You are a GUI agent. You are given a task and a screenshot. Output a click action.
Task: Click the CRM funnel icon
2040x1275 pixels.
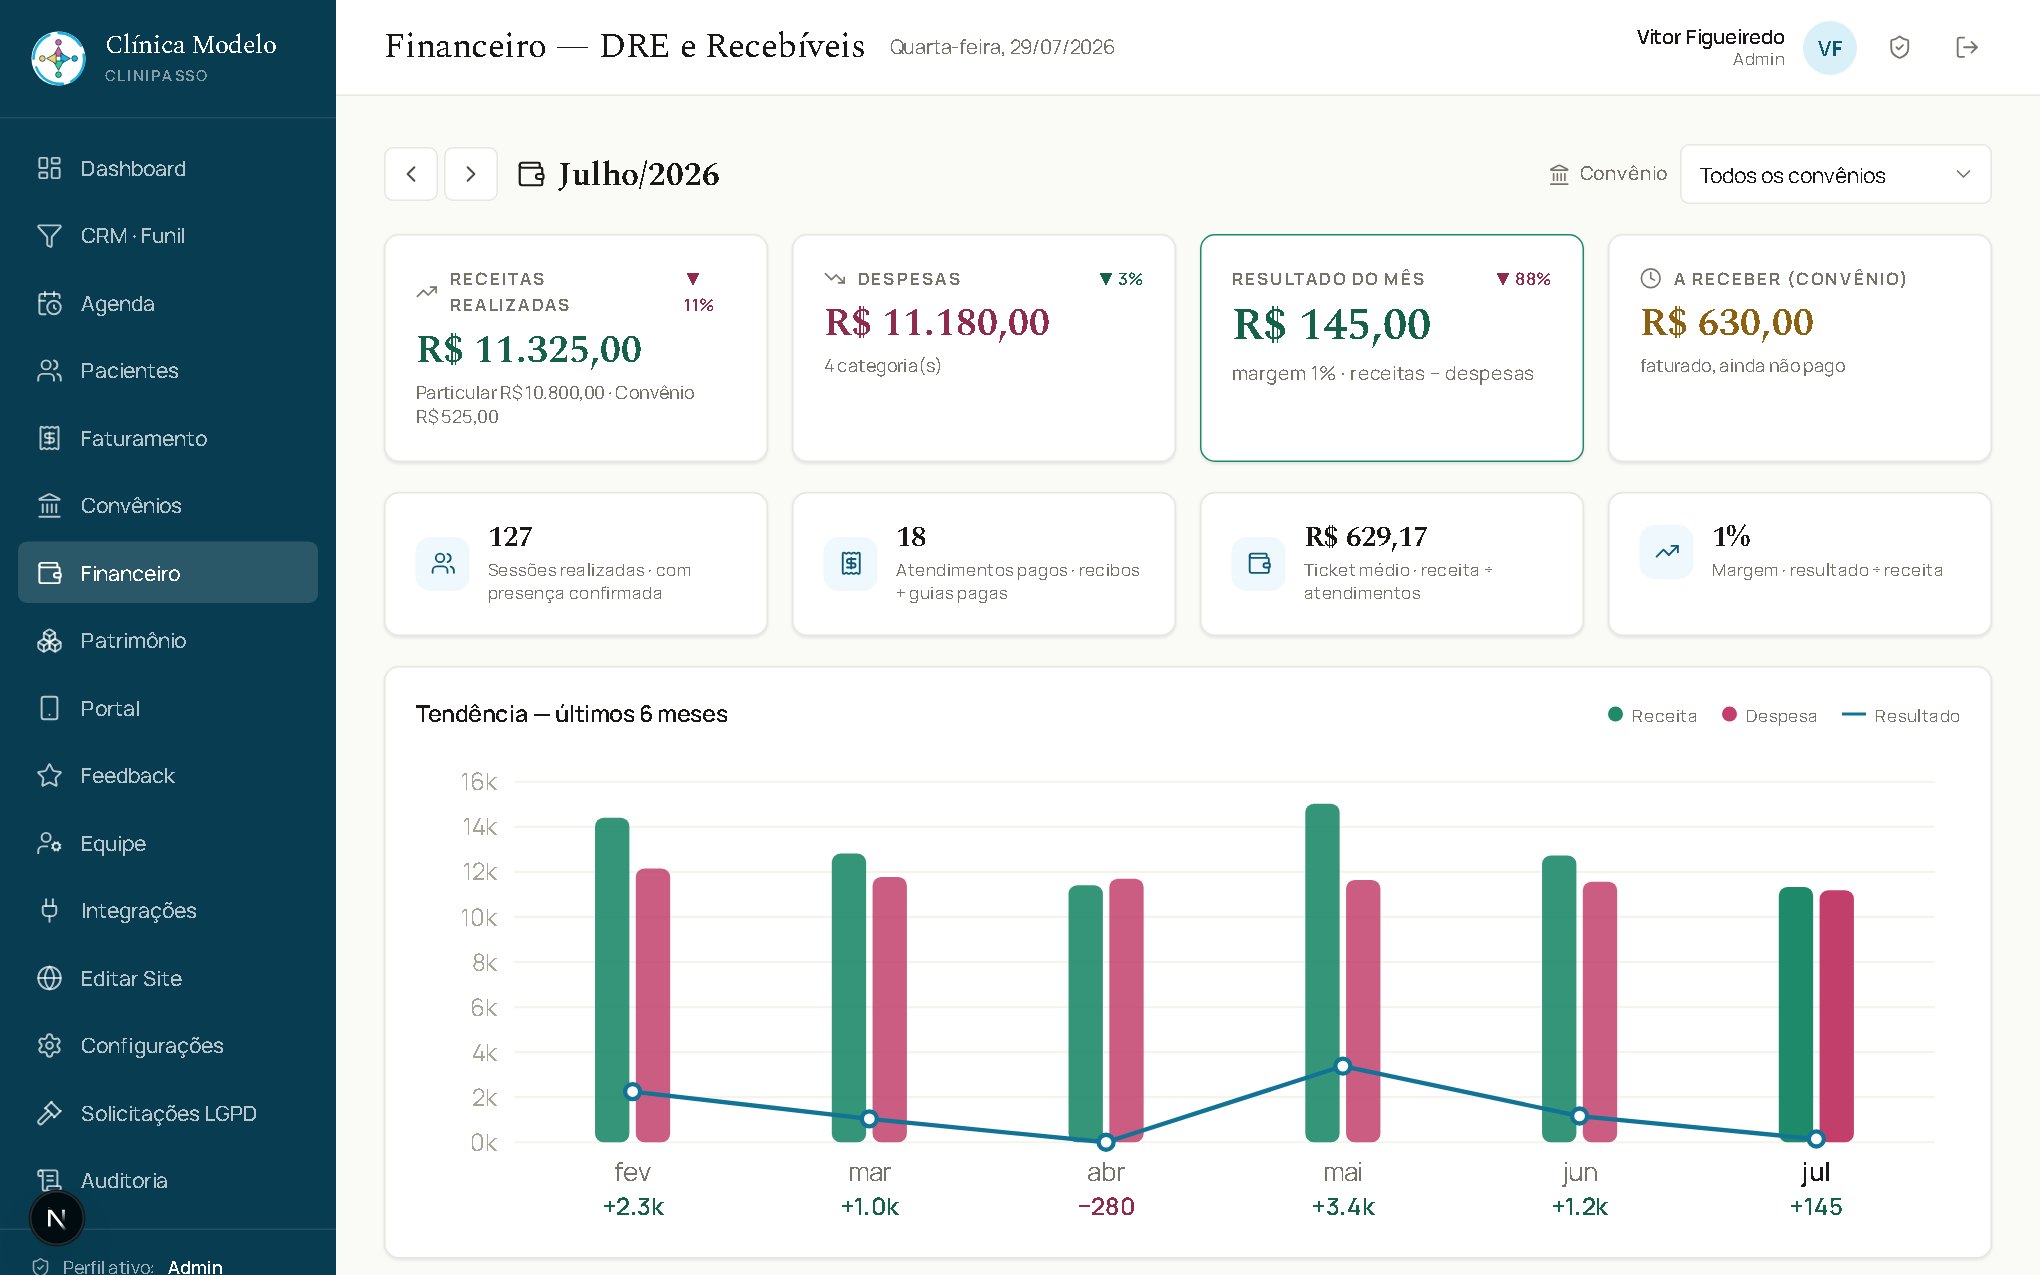coord(49,236)
